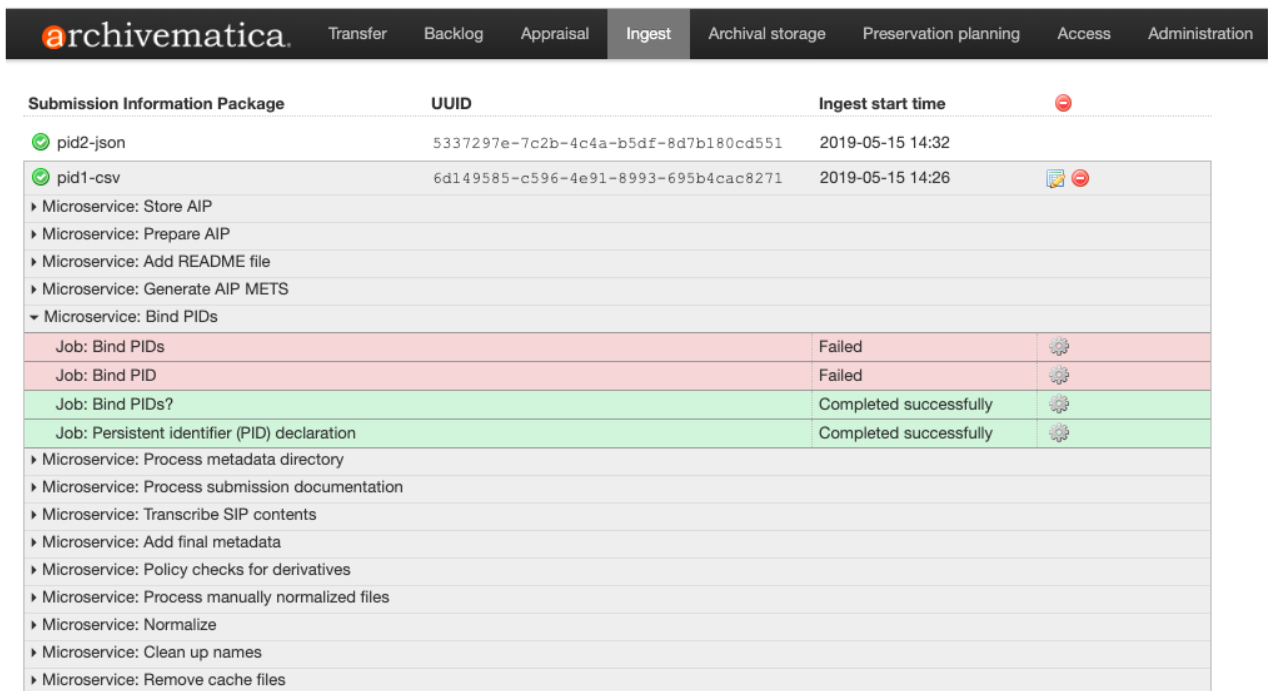
Task: Click the UUID column header
Action: coord(452,104)
